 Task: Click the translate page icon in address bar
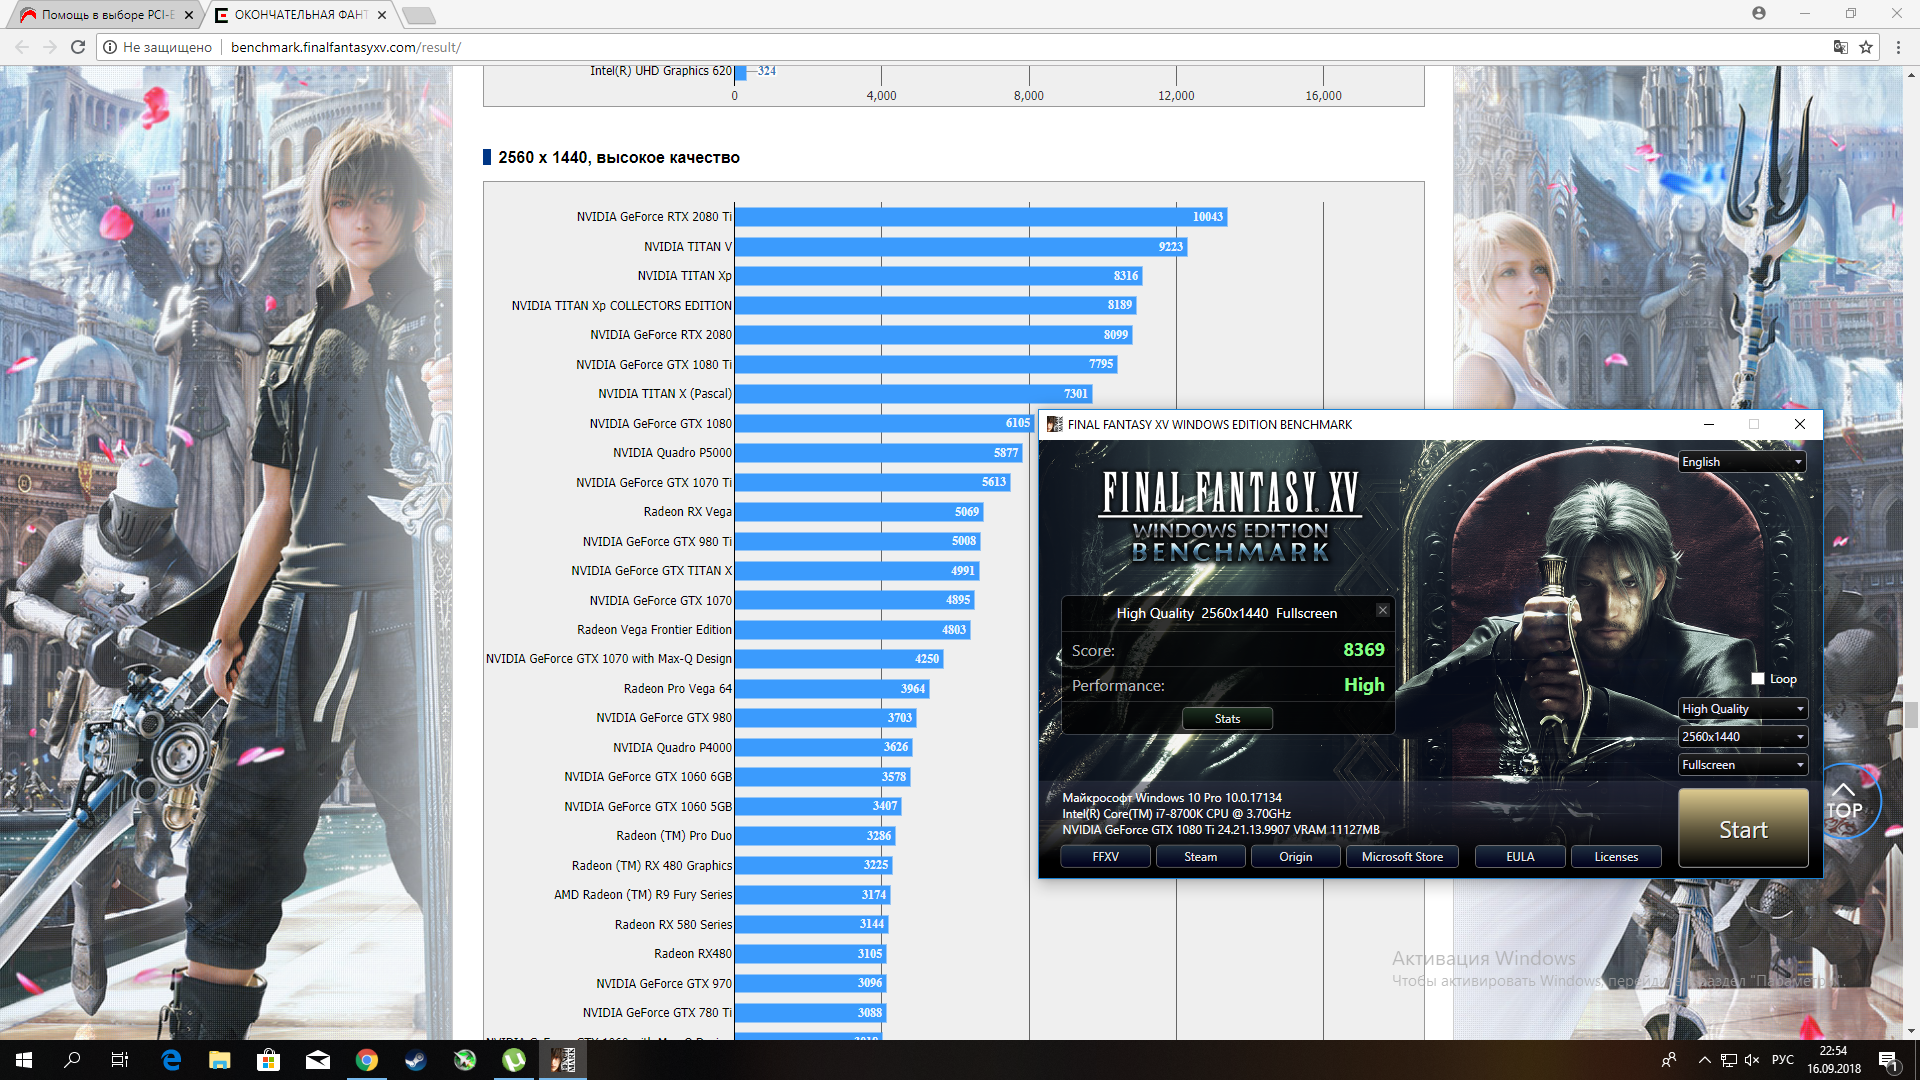click(1840, 47)
